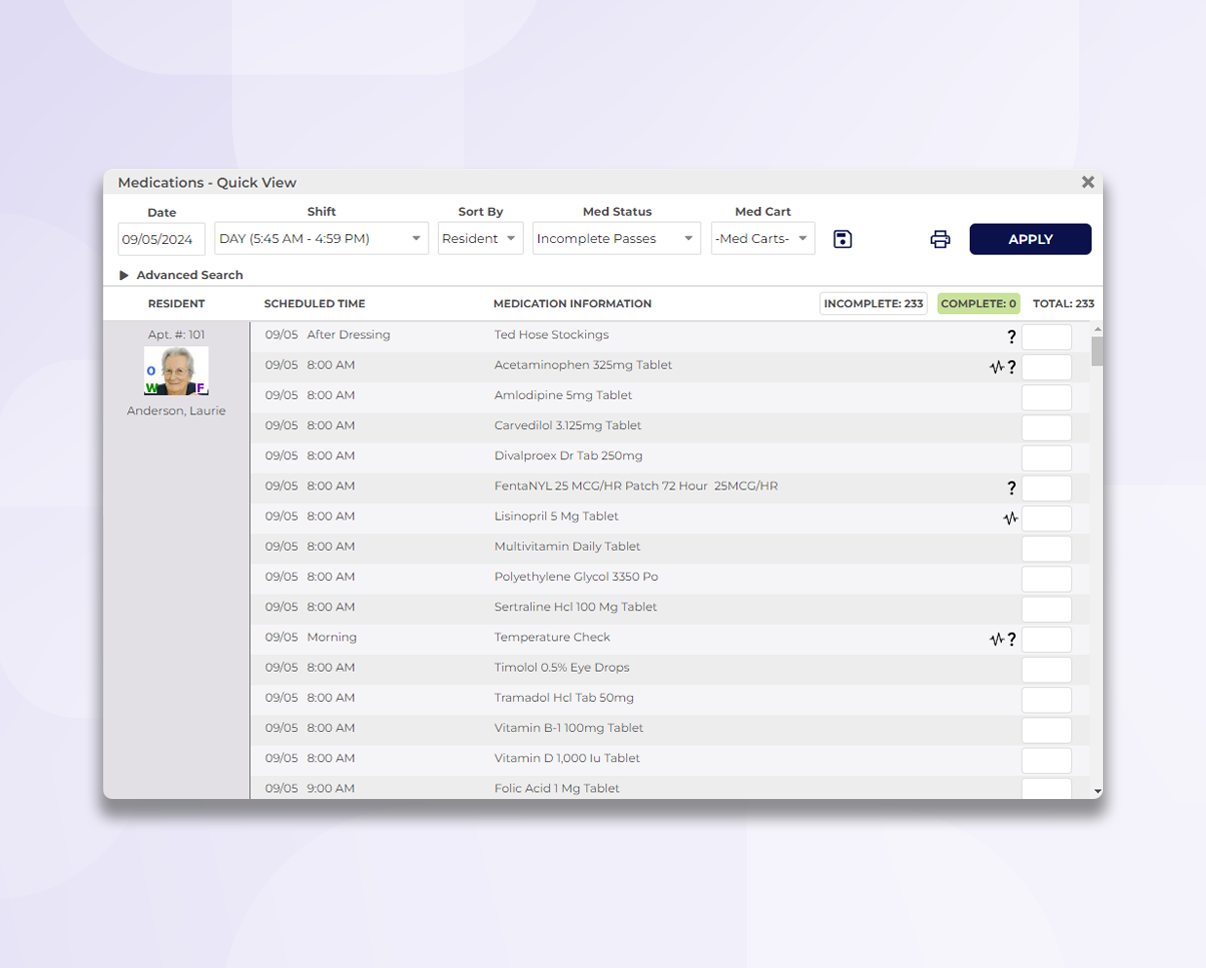This screenshot has width=1206, height=968.
Task: Open the status box for Amlodipine 5mg Tablet
Action: 1048,399
